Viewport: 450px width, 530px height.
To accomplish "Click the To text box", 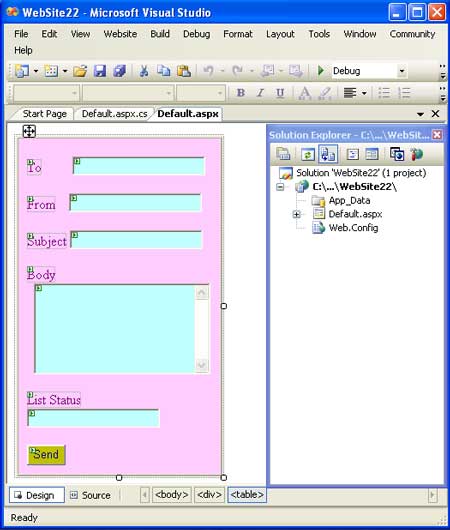I will [139, 166].
